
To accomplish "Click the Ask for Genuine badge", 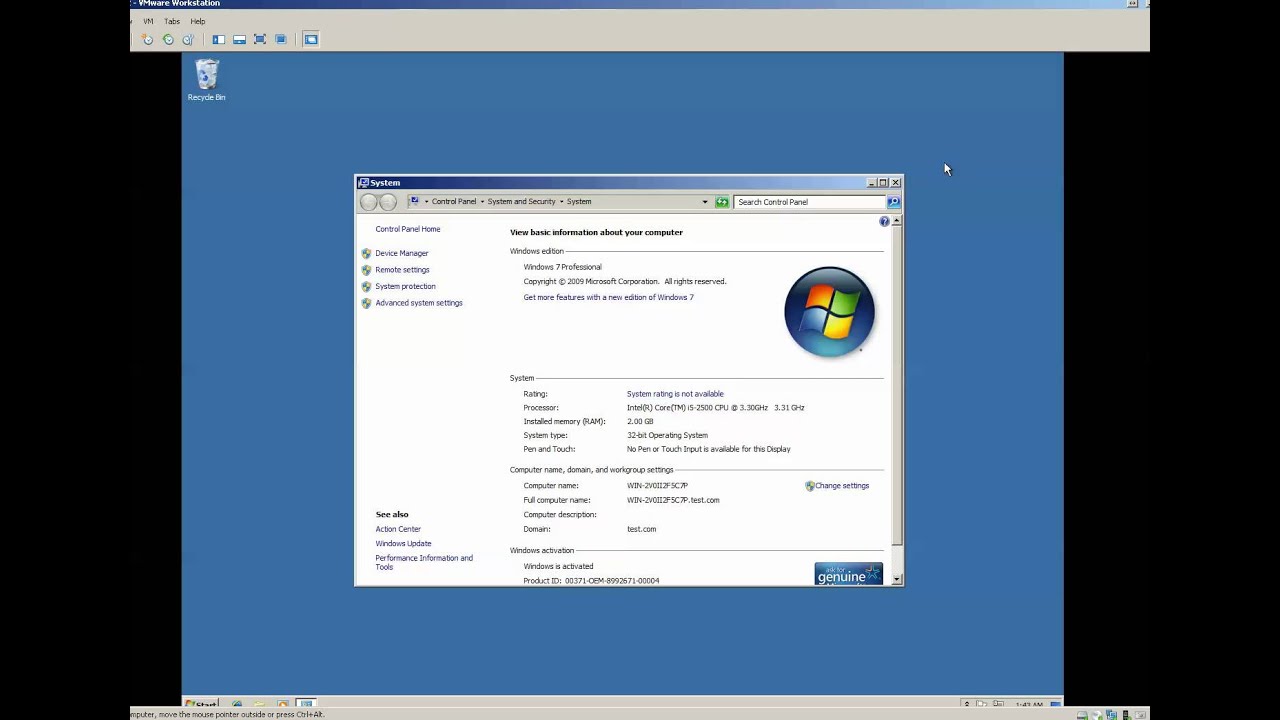I will [849, 574].
